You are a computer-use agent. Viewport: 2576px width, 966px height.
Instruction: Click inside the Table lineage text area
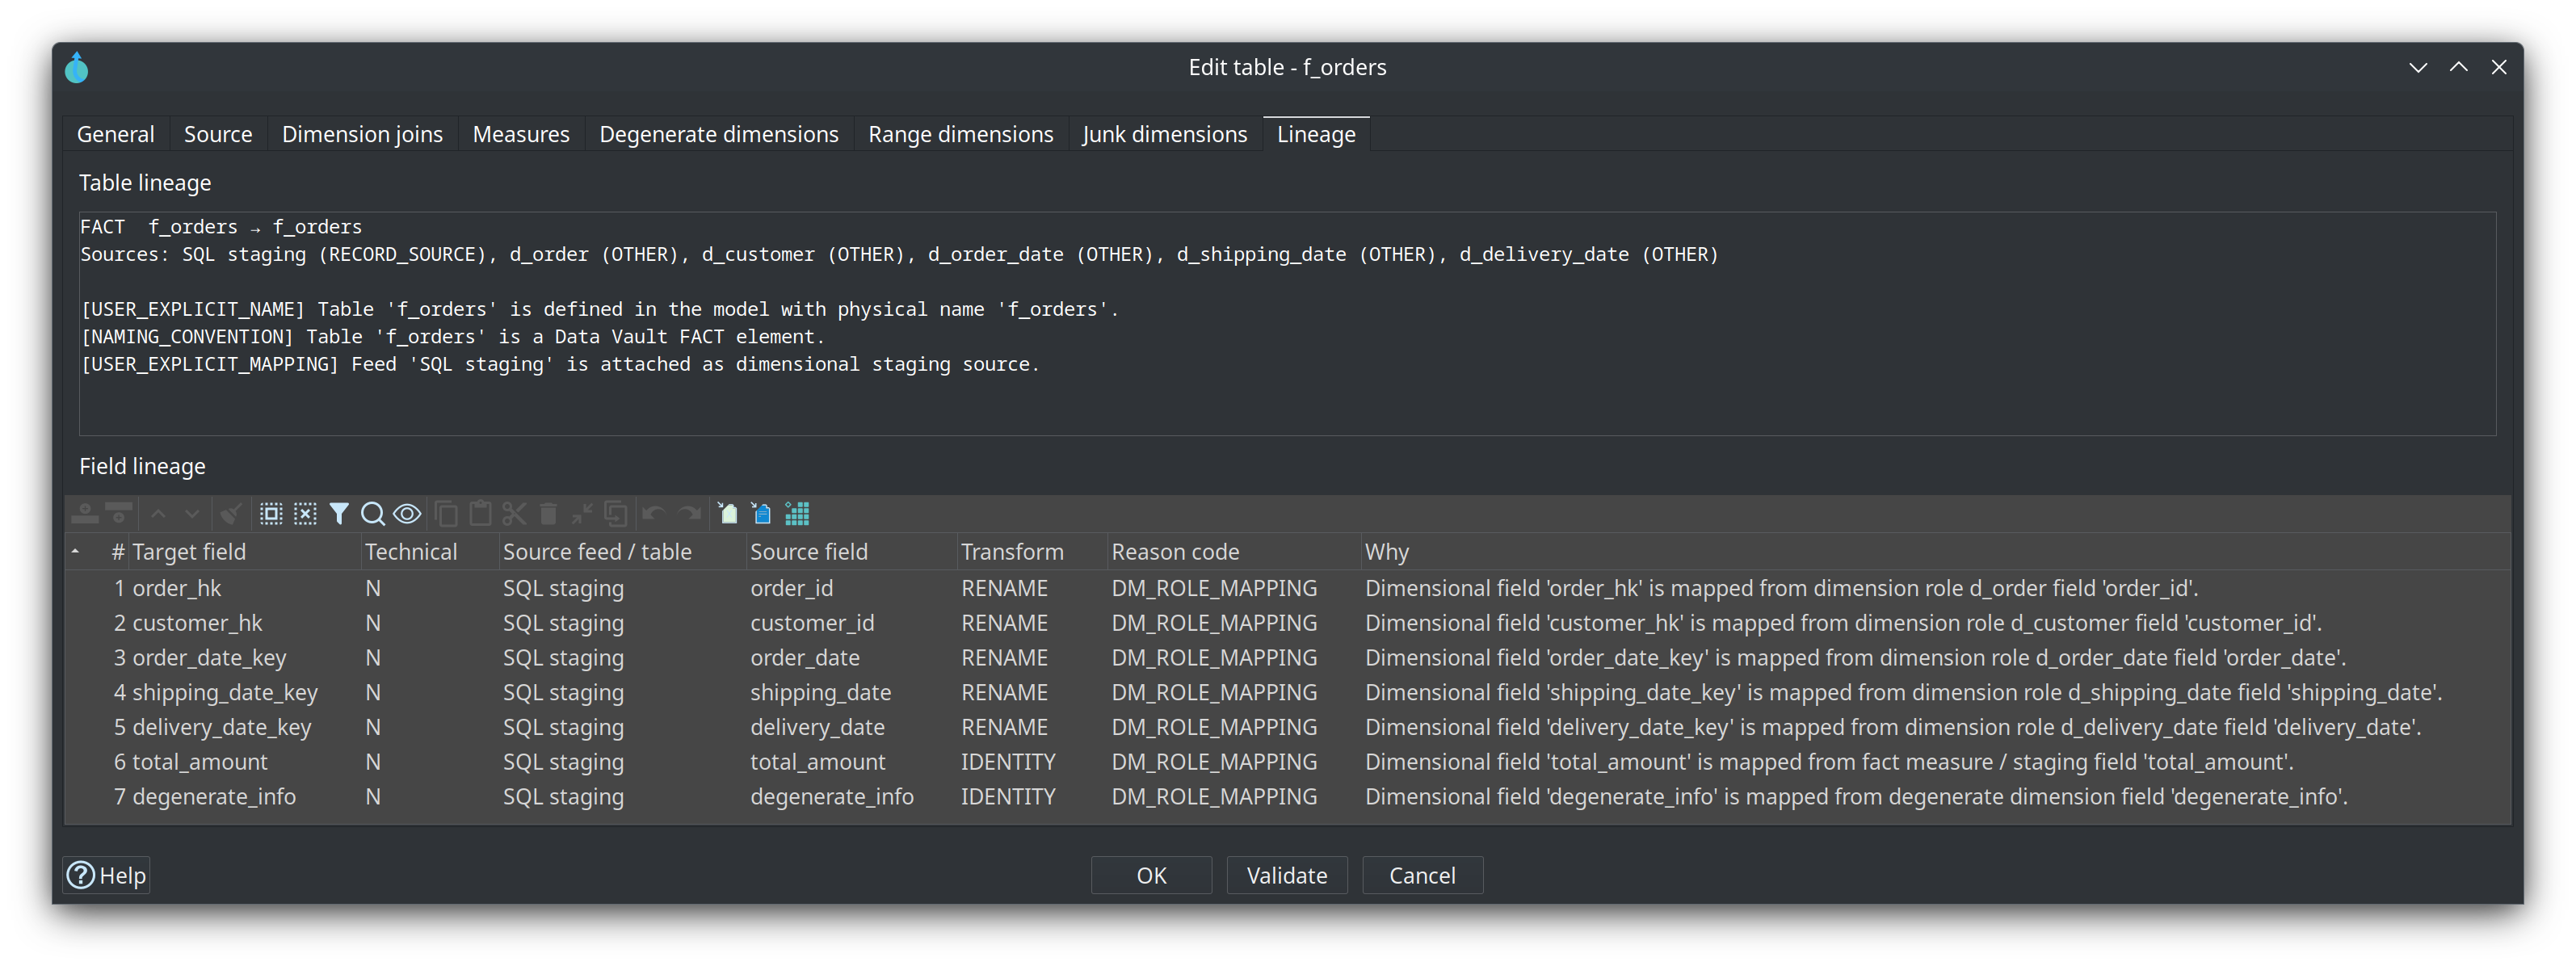[x=1287, y=323]
